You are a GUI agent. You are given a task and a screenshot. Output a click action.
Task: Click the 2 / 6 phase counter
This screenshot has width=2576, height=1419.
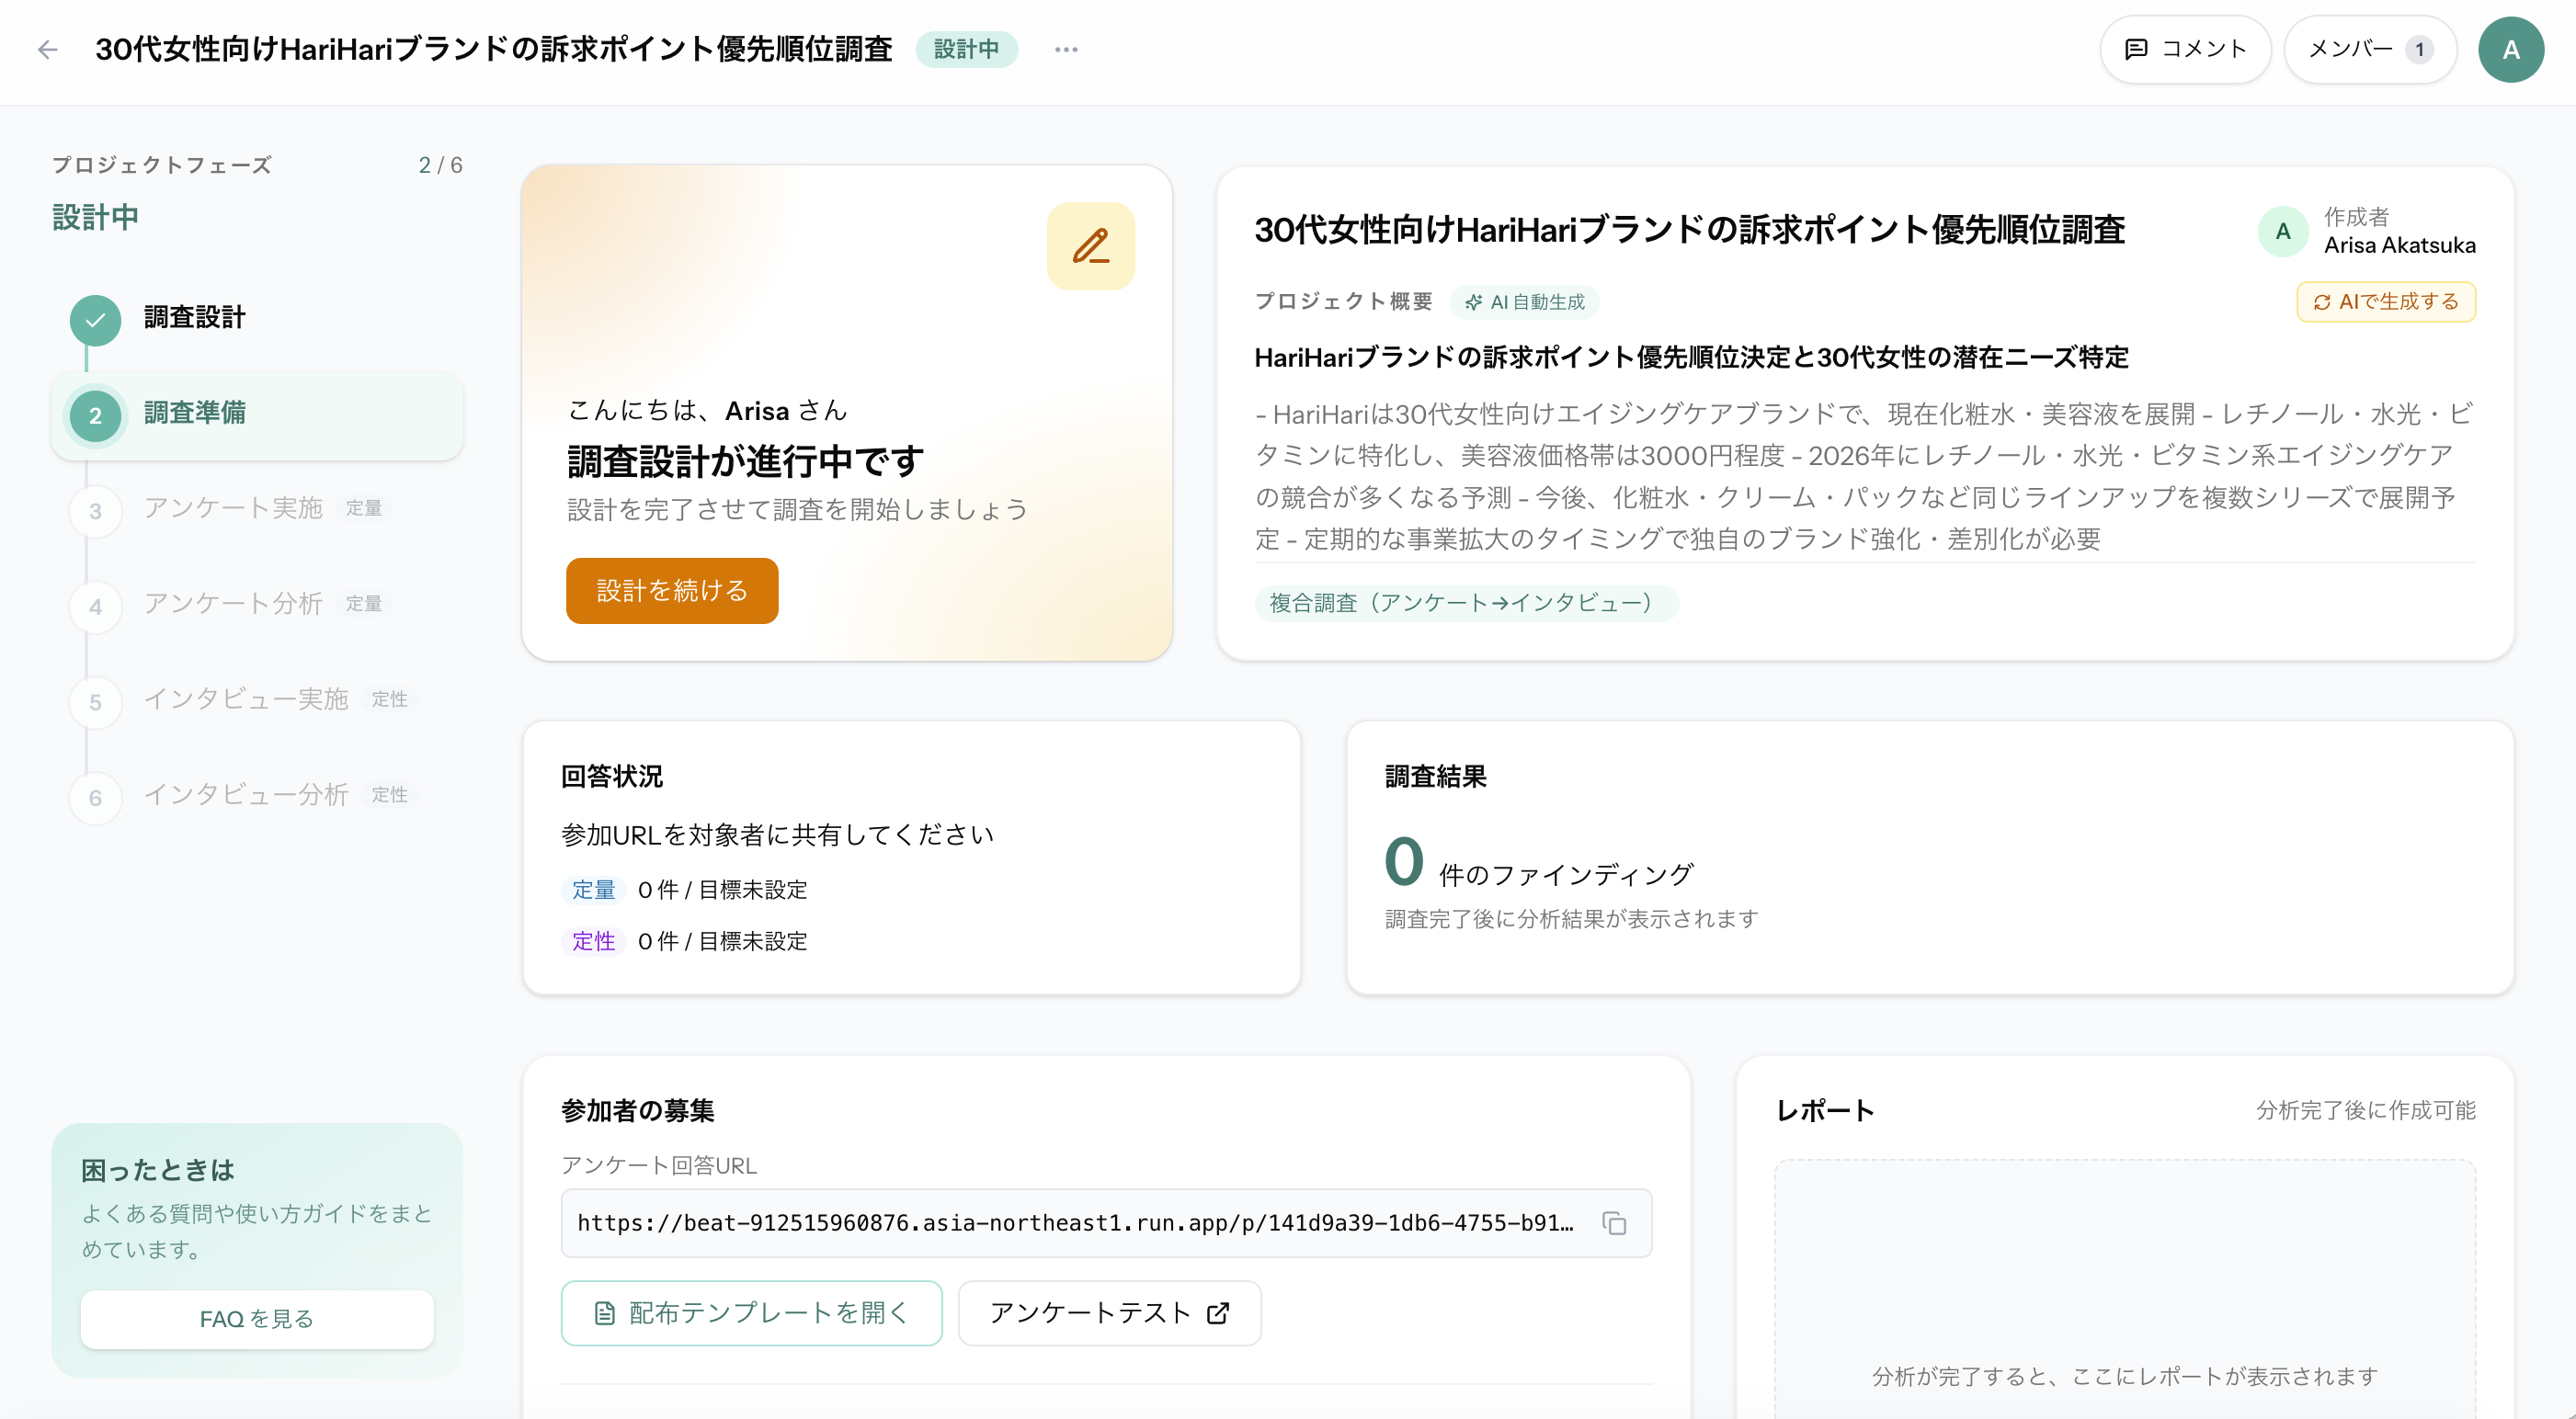tap(440, 165)
